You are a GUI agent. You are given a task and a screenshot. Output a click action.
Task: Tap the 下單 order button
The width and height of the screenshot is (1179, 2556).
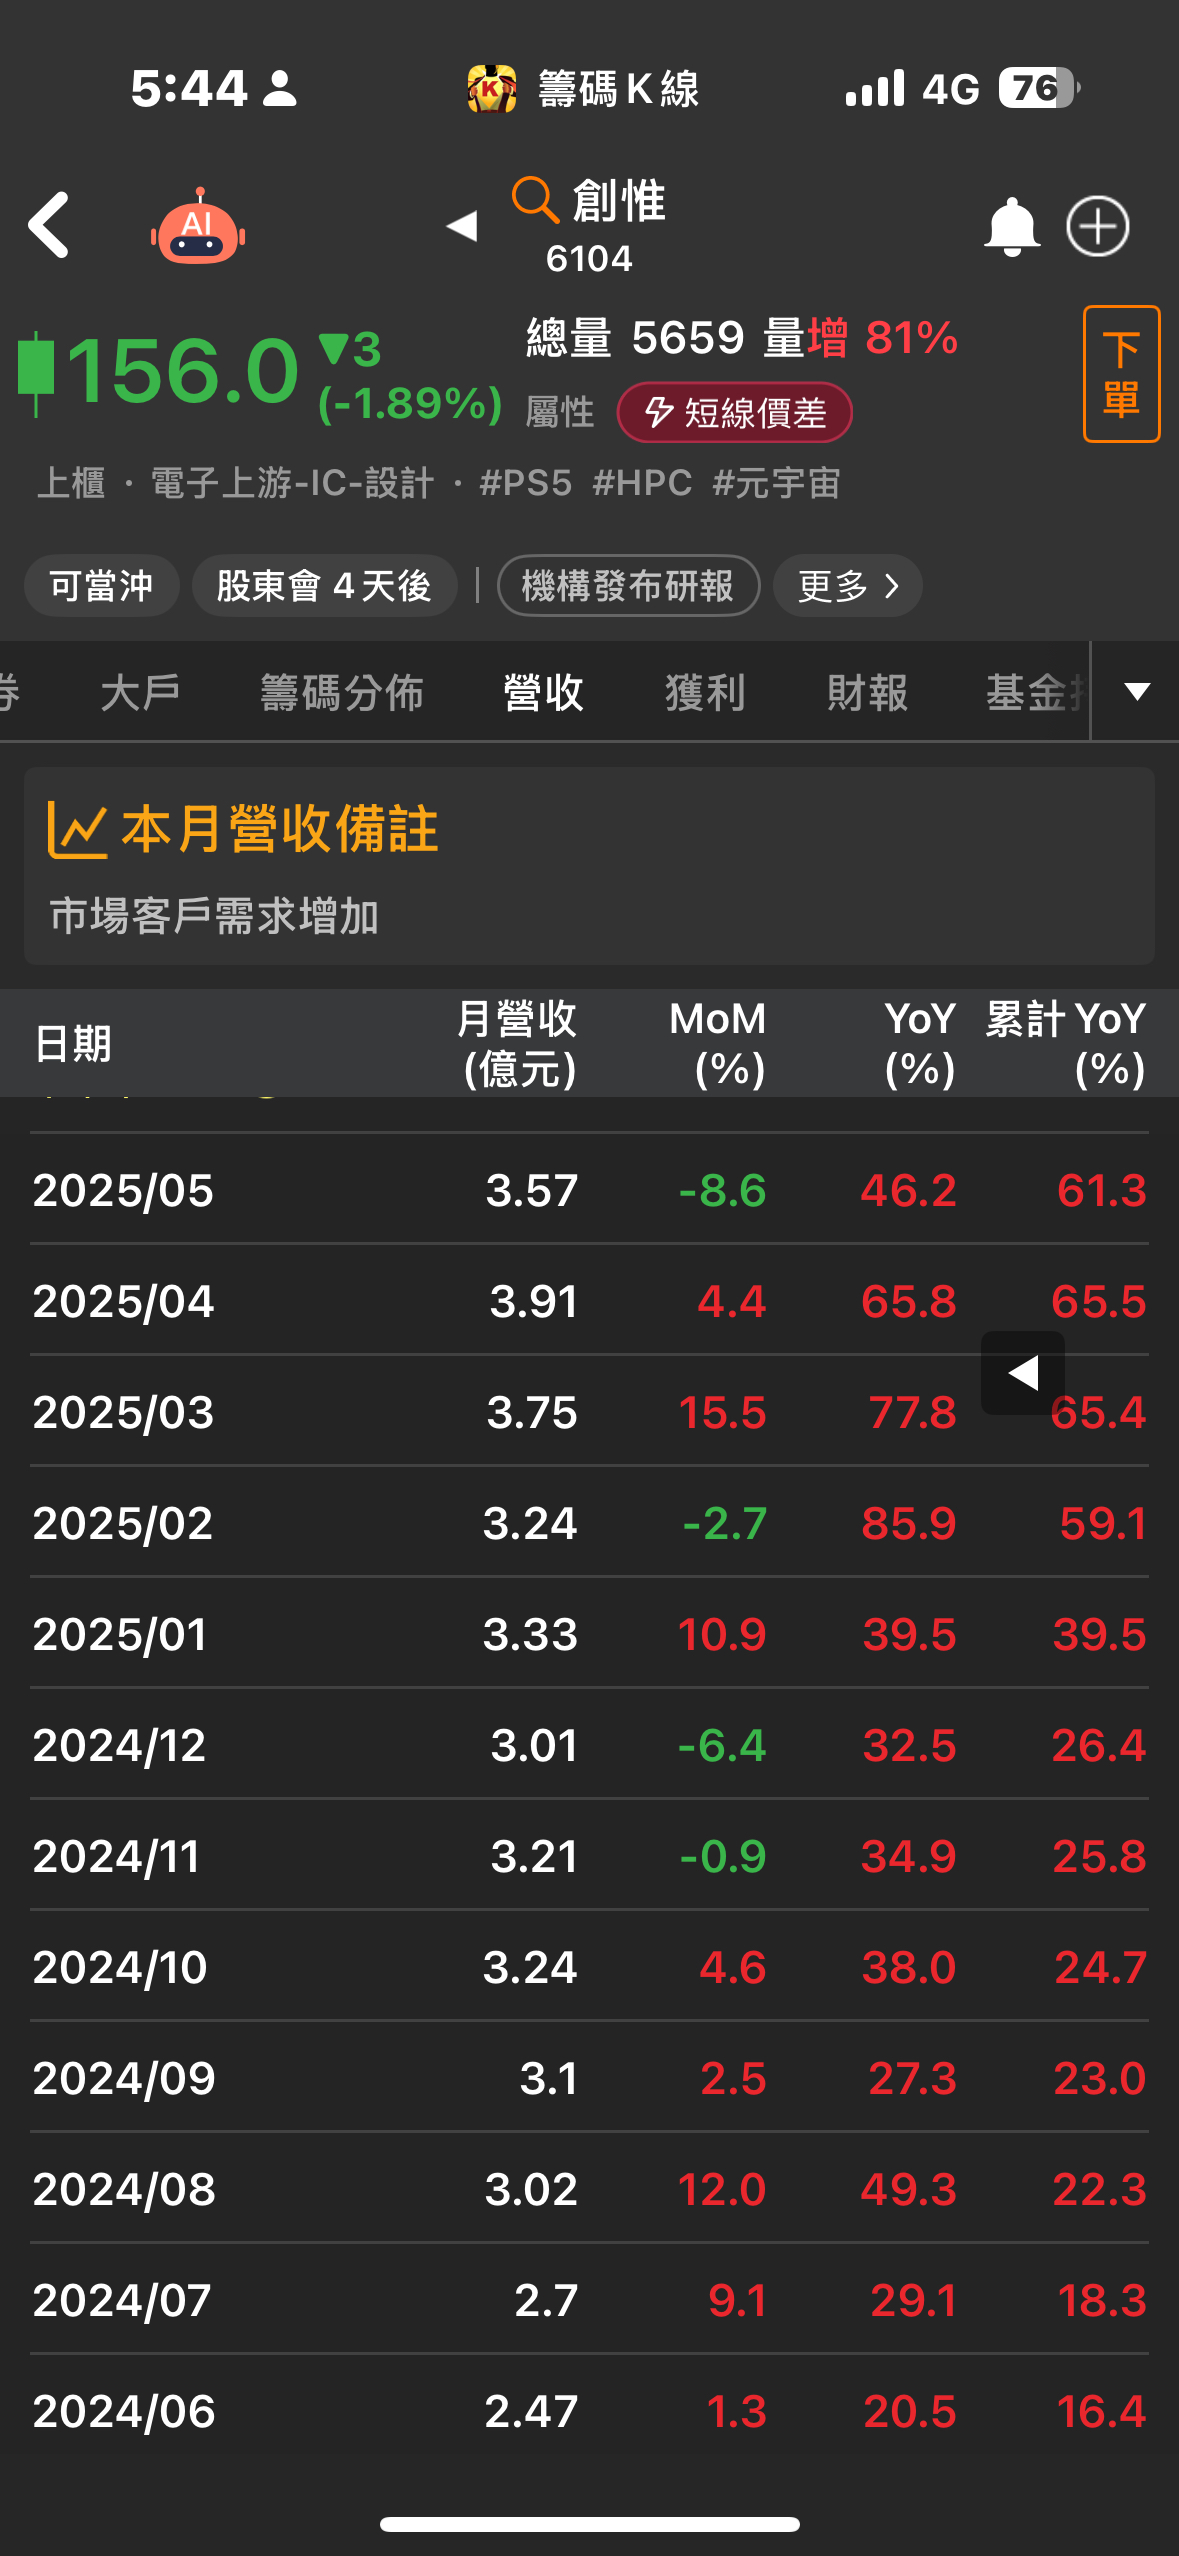point(1121,373)
